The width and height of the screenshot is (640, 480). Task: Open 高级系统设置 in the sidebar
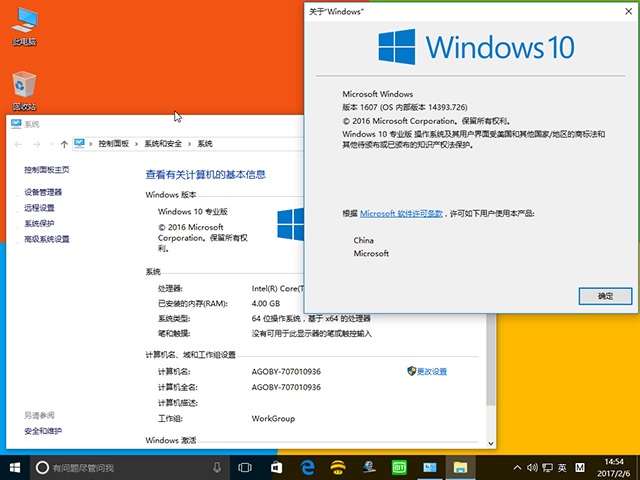[x=47, y=239]
